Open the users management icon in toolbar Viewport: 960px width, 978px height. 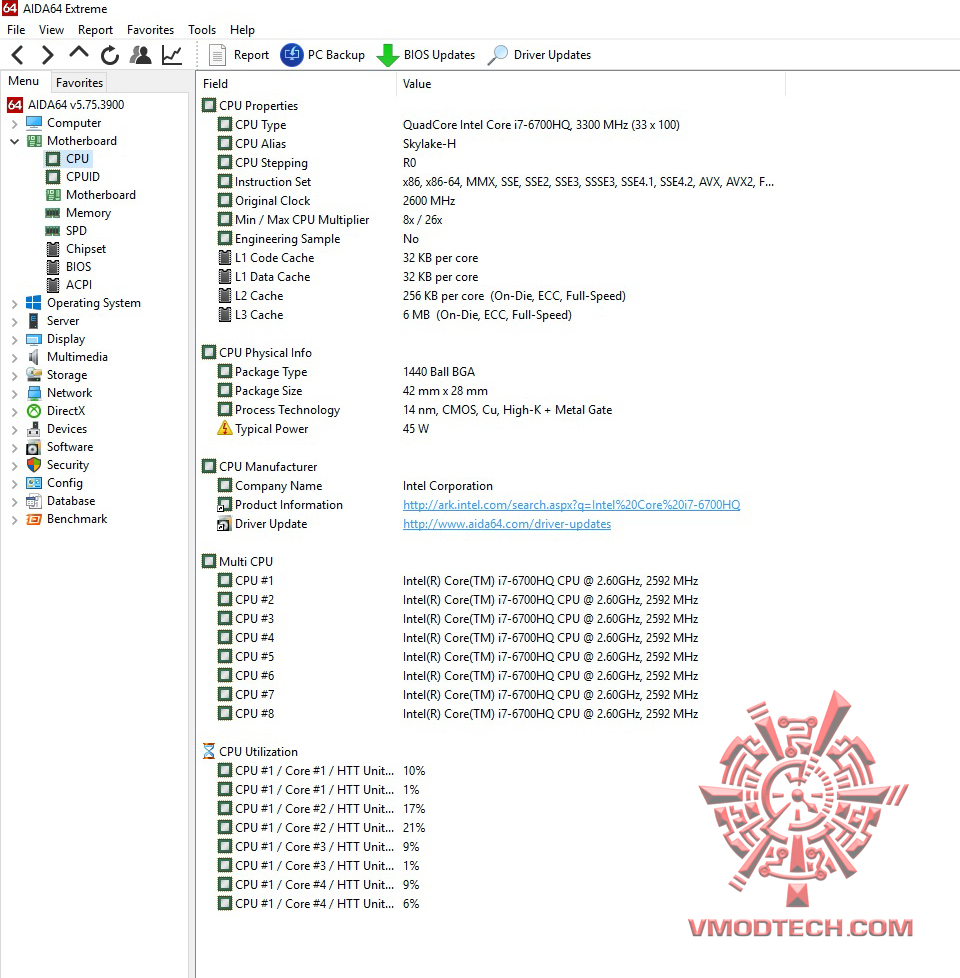click(141, 55)
